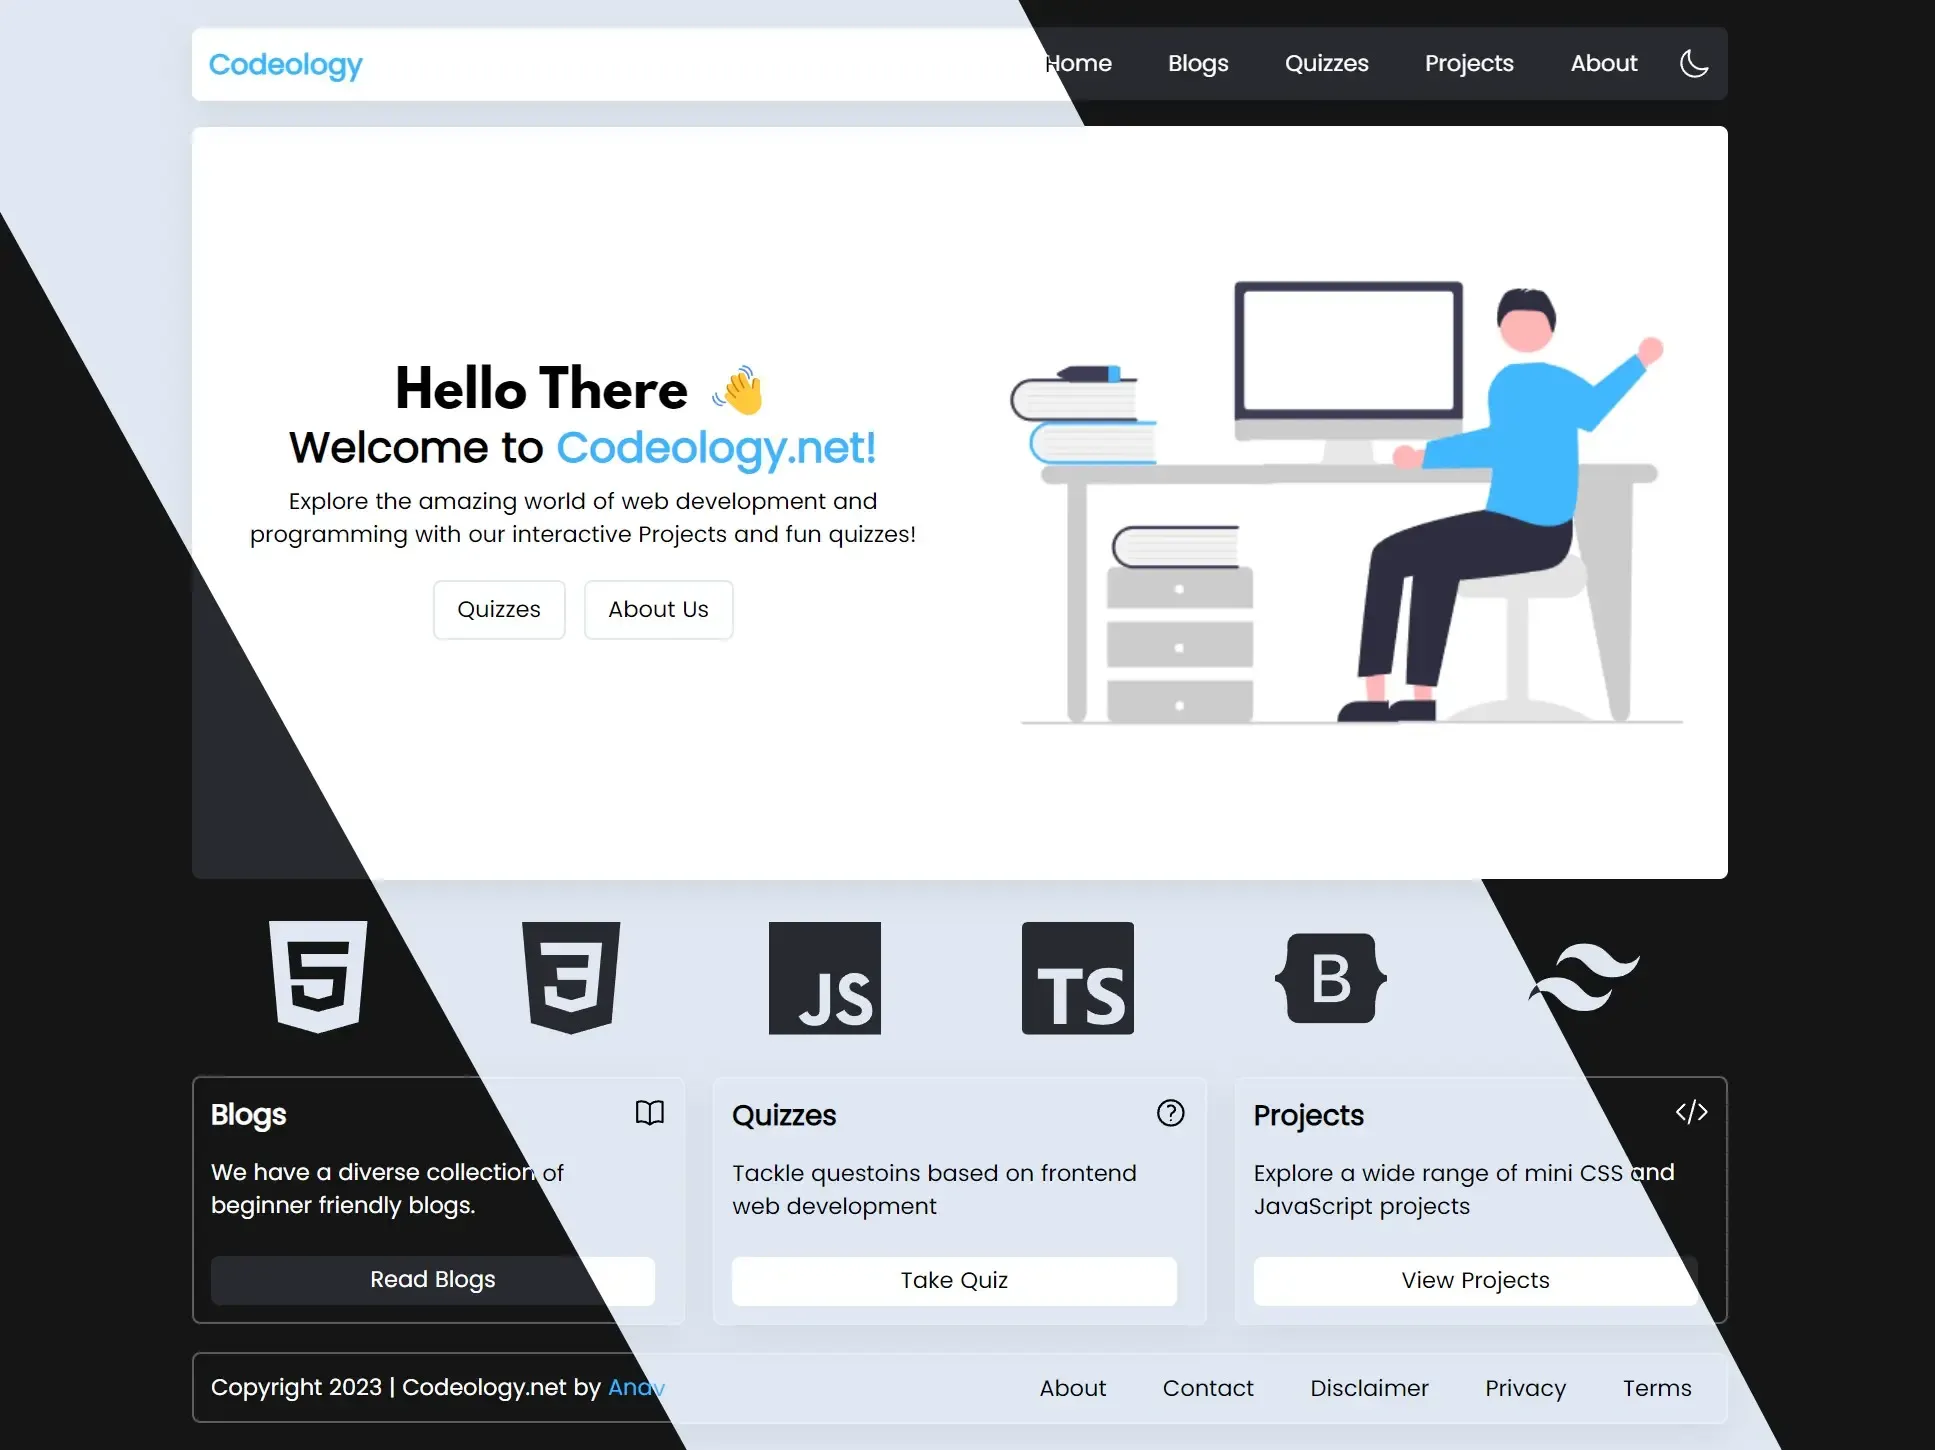The width and height of the screenshot is (1935, 1450).
Task: Click the View Projects button
Action: (1475, 1279)
